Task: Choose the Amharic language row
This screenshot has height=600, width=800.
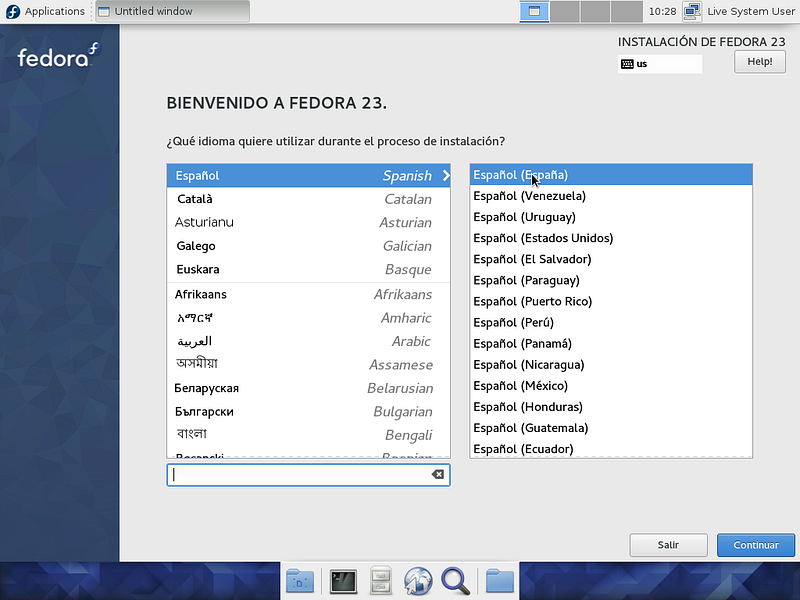Action: 308,318
